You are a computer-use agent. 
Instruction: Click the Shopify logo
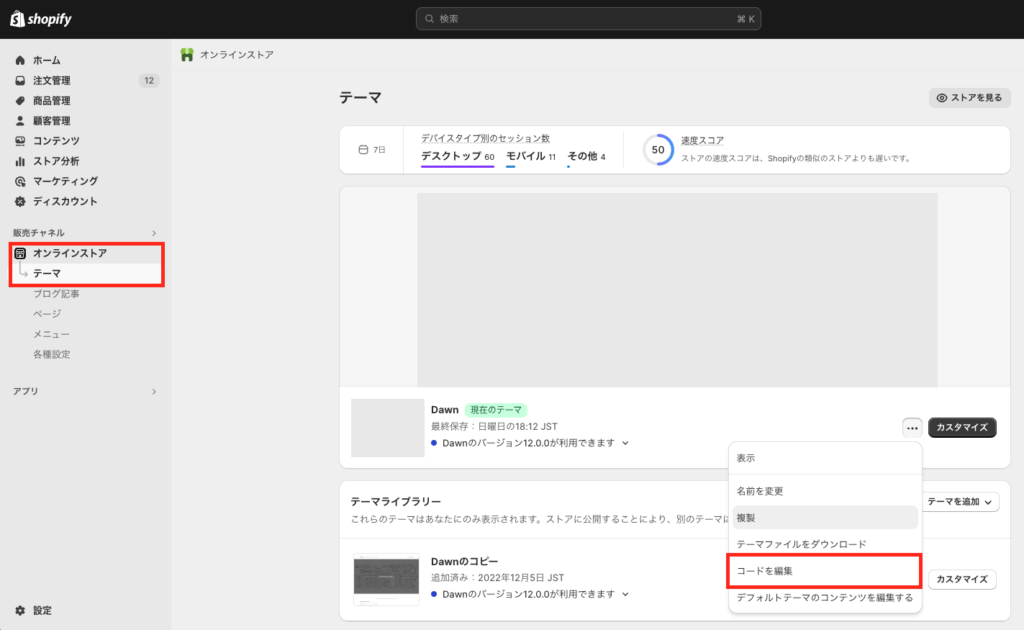point(40,19)
